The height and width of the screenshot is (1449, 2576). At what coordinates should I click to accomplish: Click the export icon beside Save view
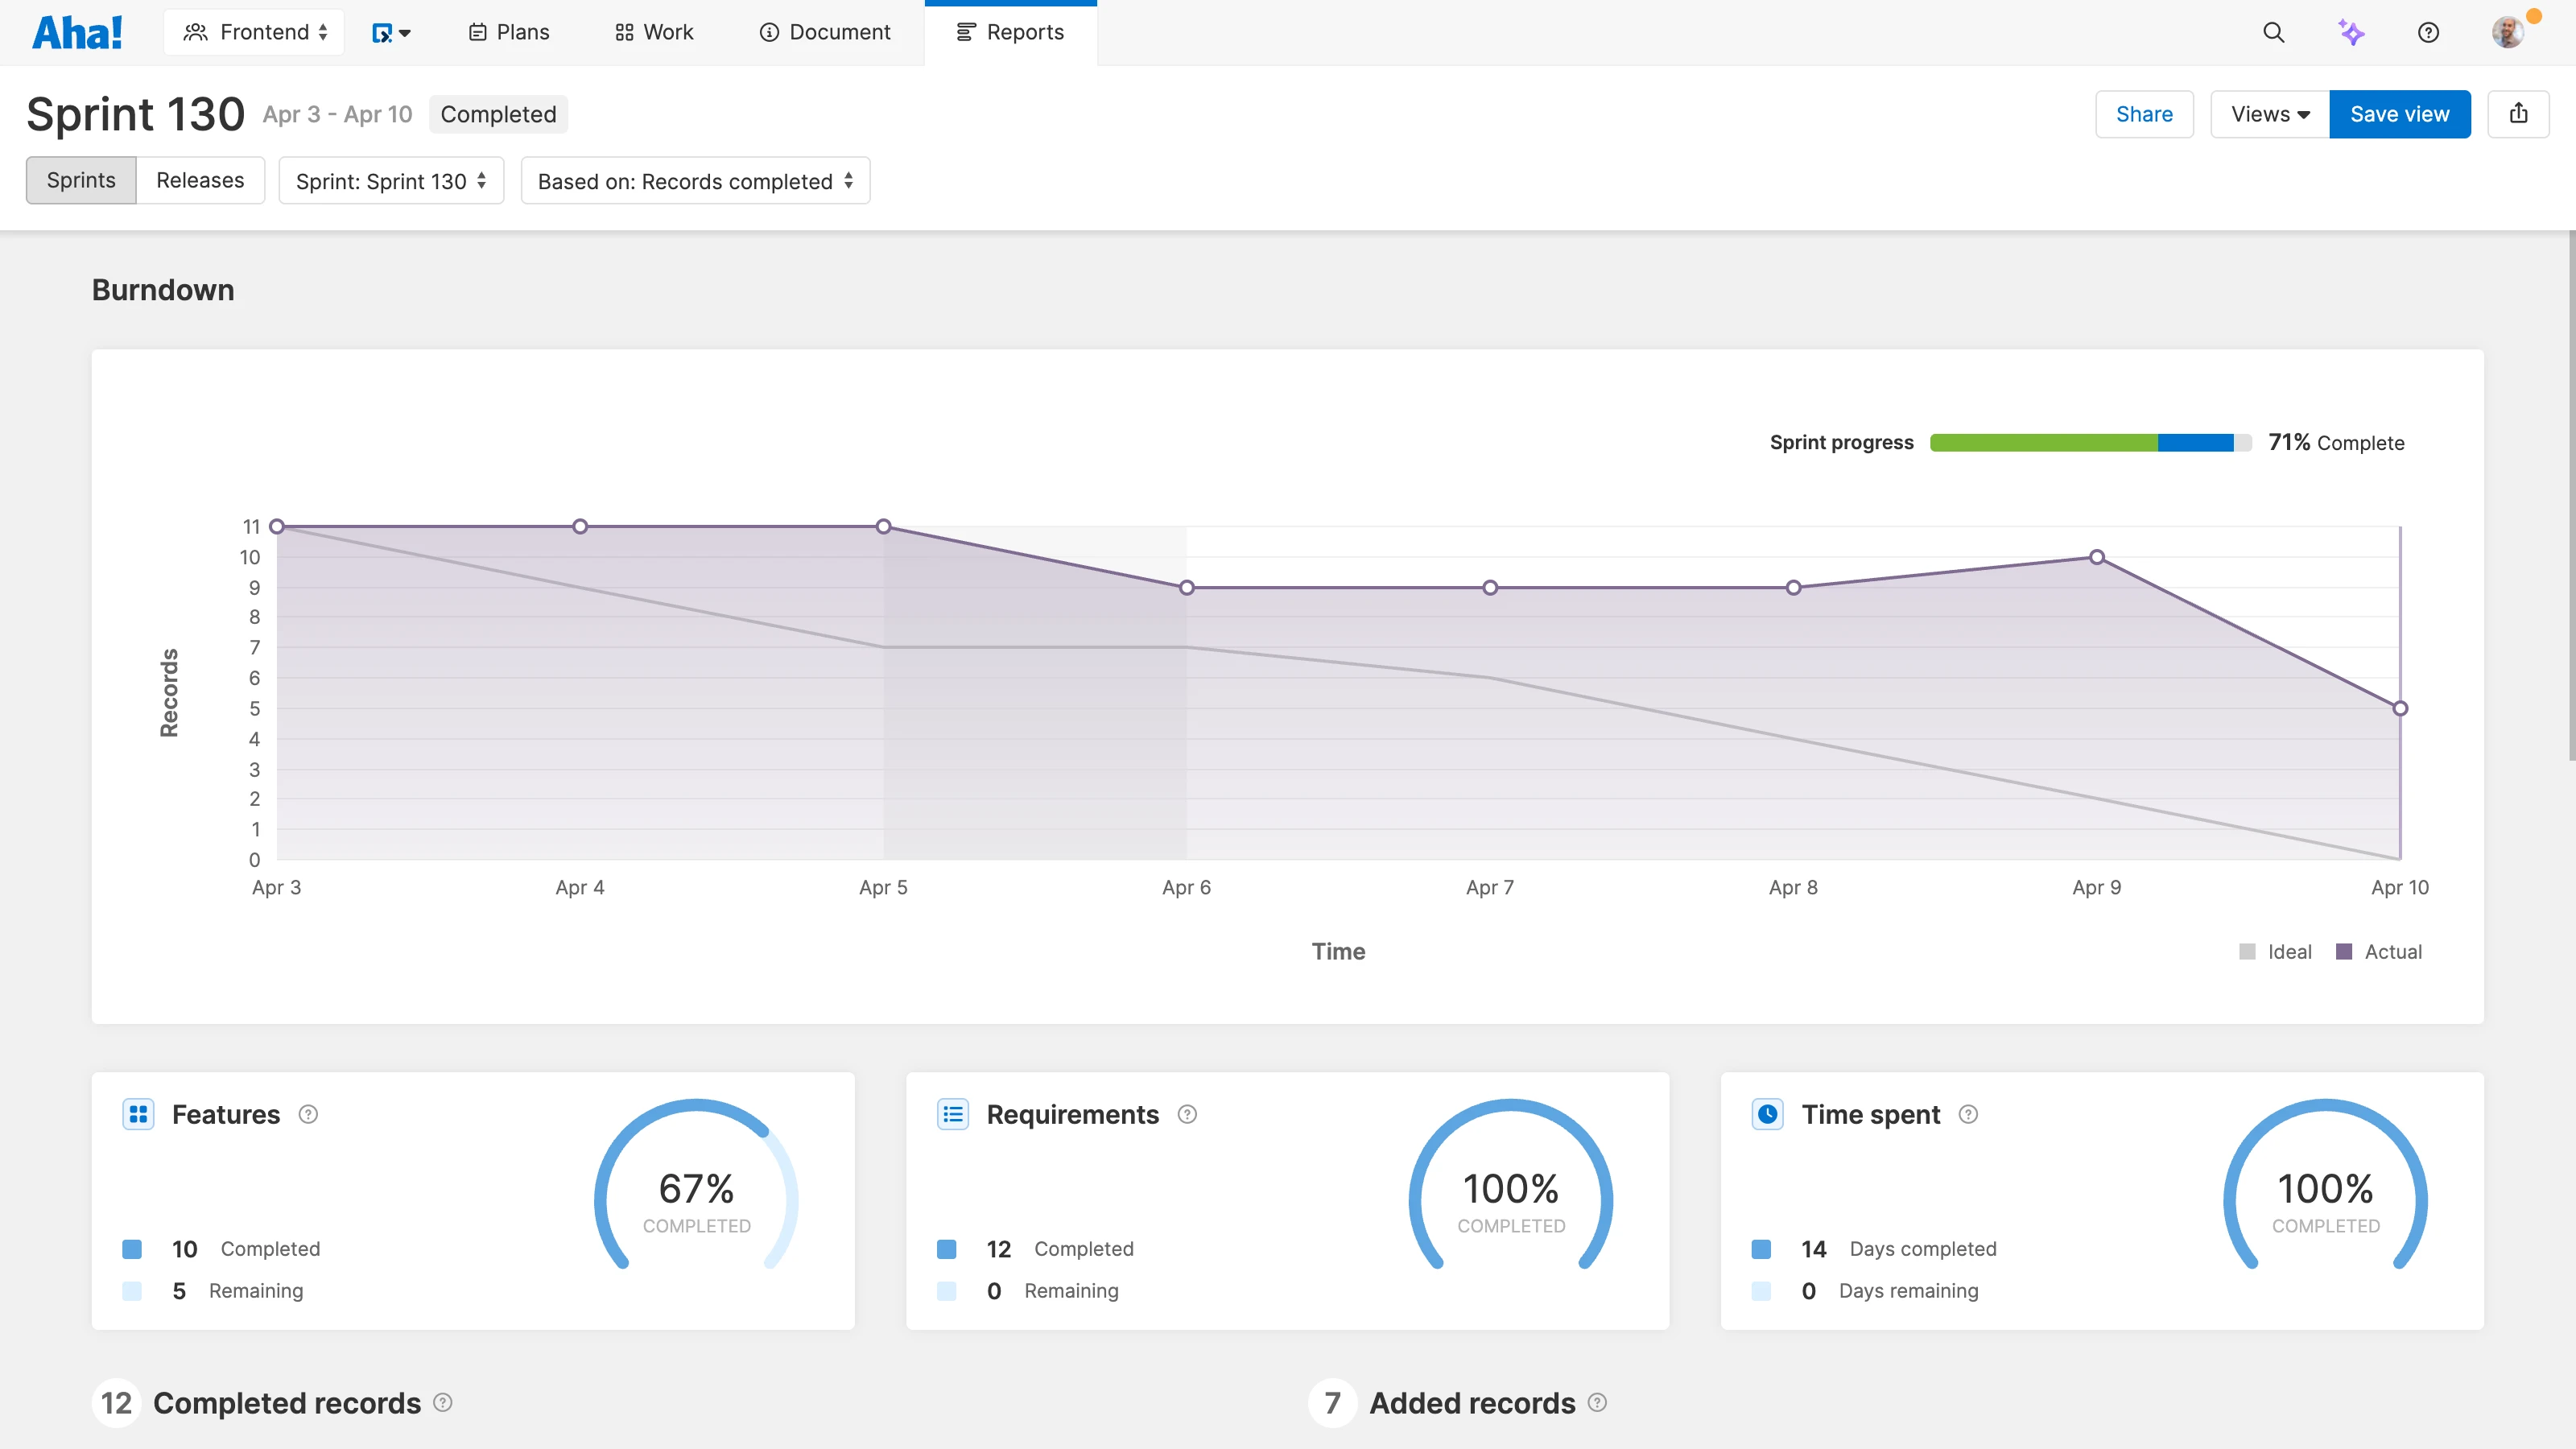tap(2518, 114)
